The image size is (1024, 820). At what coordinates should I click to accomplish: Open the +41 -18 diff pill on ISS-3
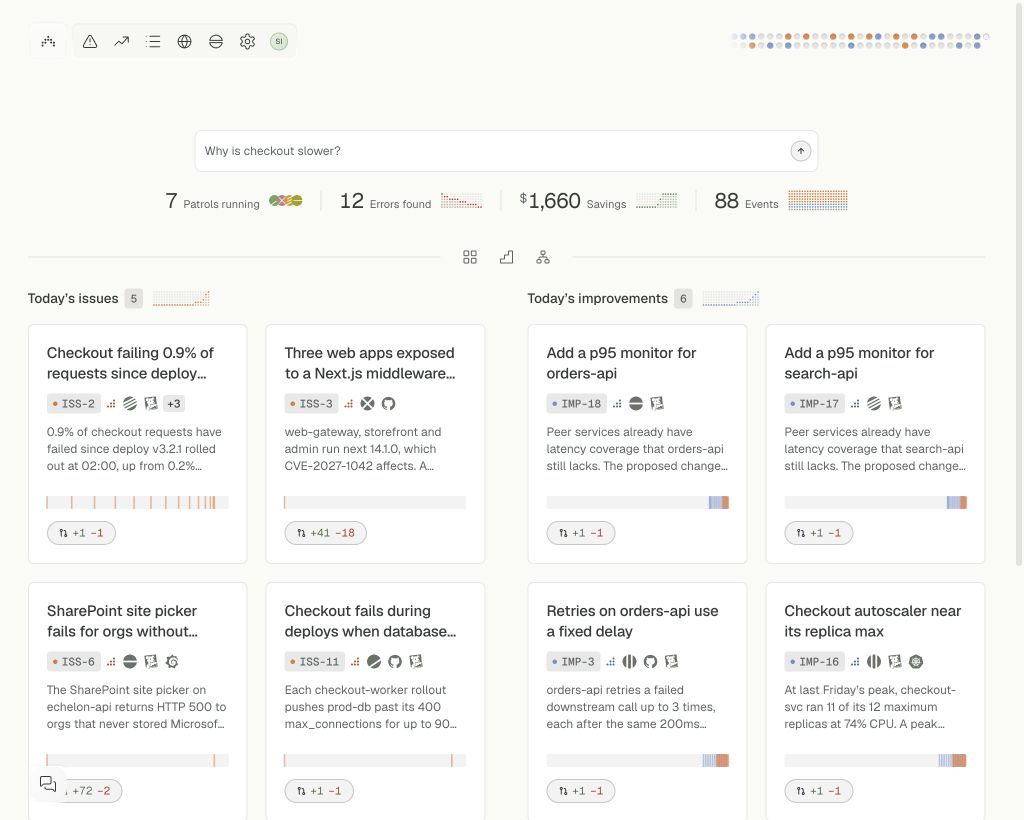(325, 533)
